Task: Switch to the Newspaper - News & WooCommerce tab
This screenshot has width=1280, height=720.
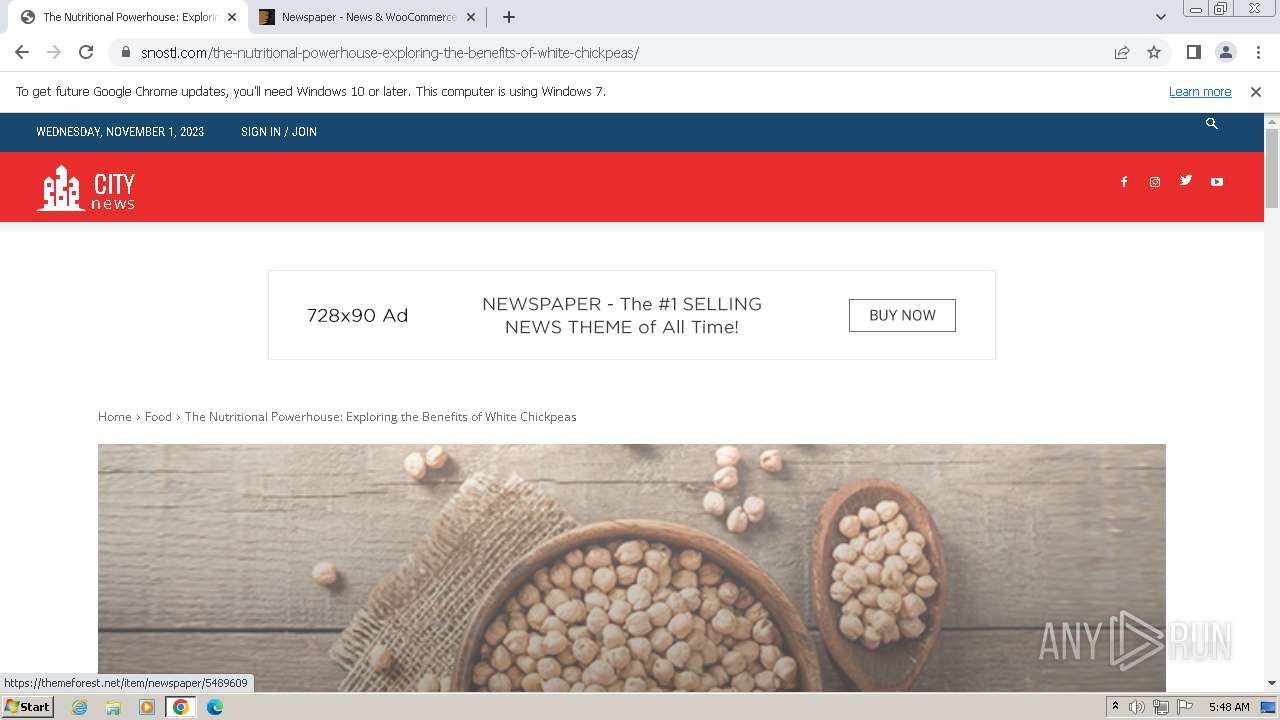Action: point(366,17)
